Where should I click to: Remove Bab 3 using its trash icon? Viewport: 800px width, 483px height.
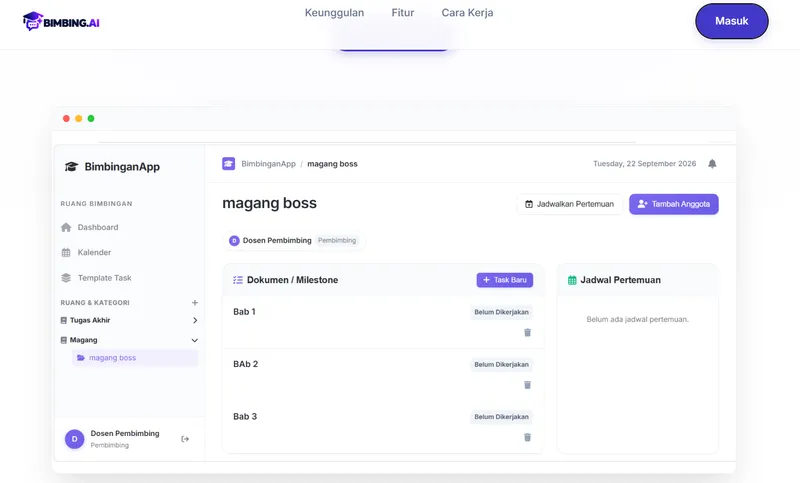click(528, 437)
